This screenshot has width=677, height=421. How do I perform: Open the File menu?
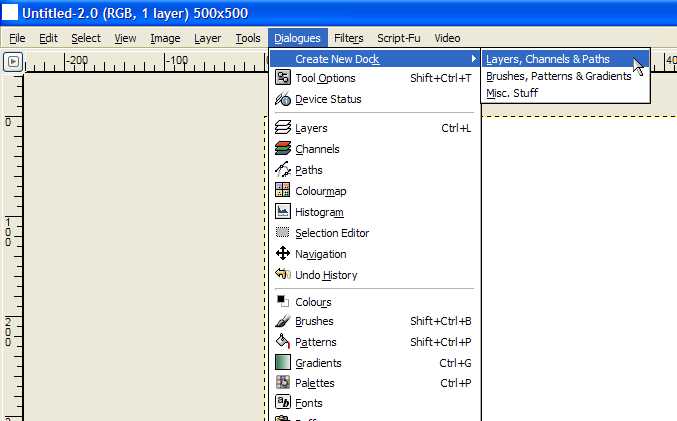tap(17, 38)
